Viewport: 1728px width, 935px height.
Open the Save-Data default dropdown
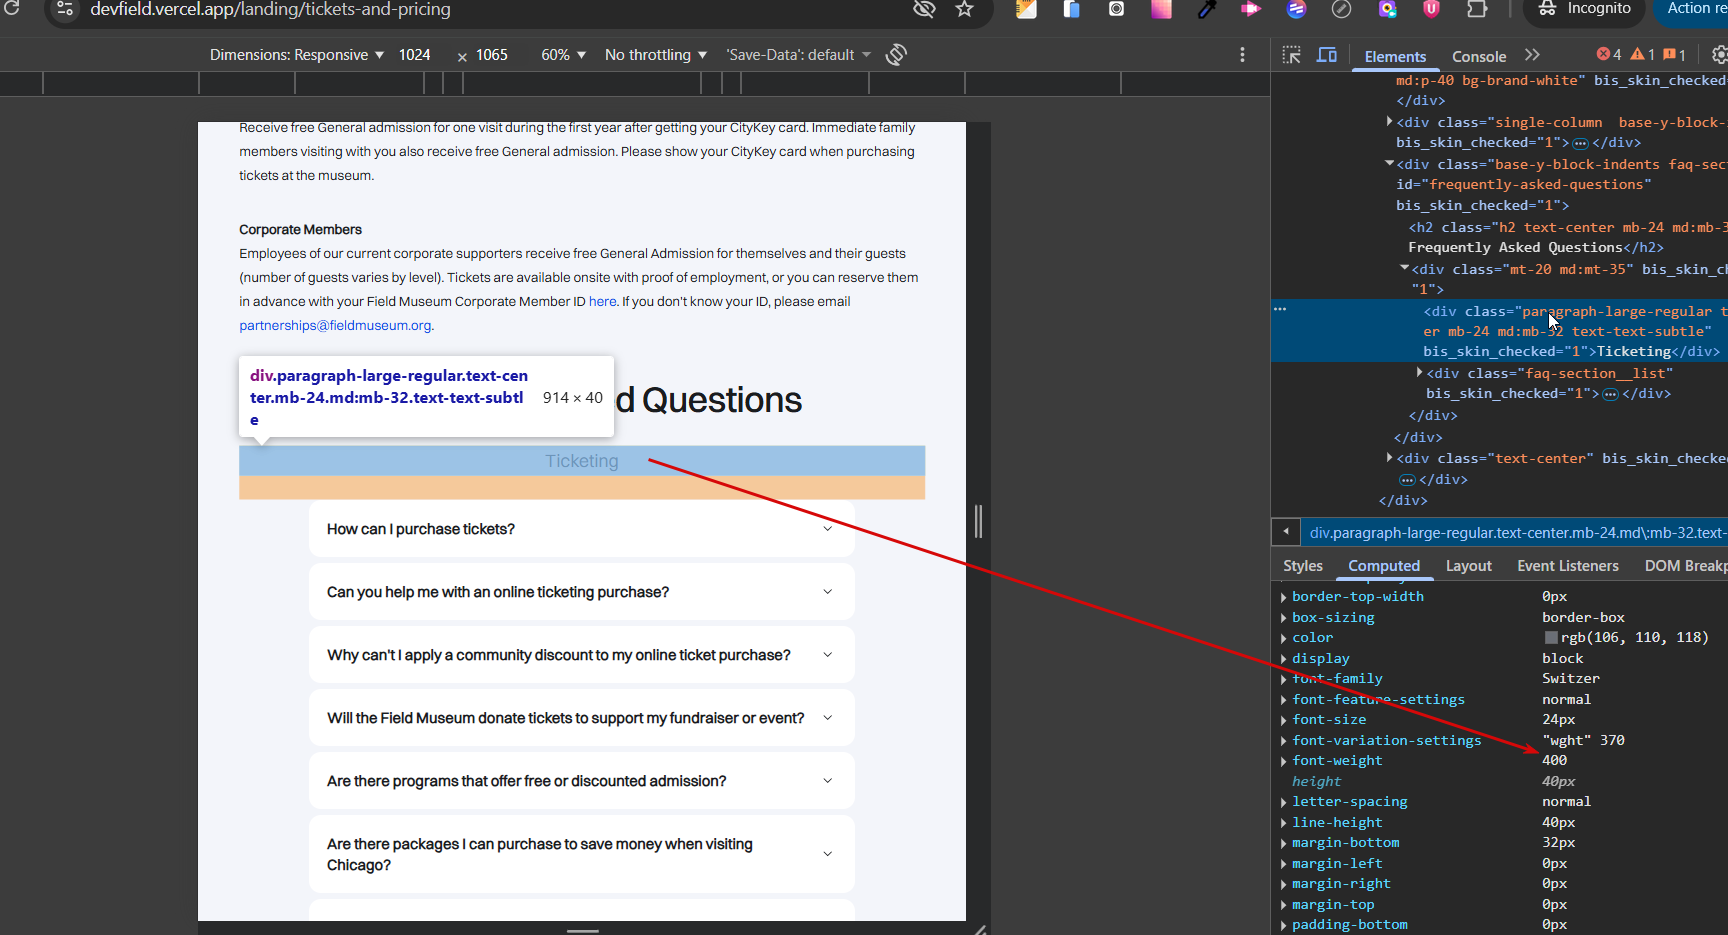coord(798,55)
